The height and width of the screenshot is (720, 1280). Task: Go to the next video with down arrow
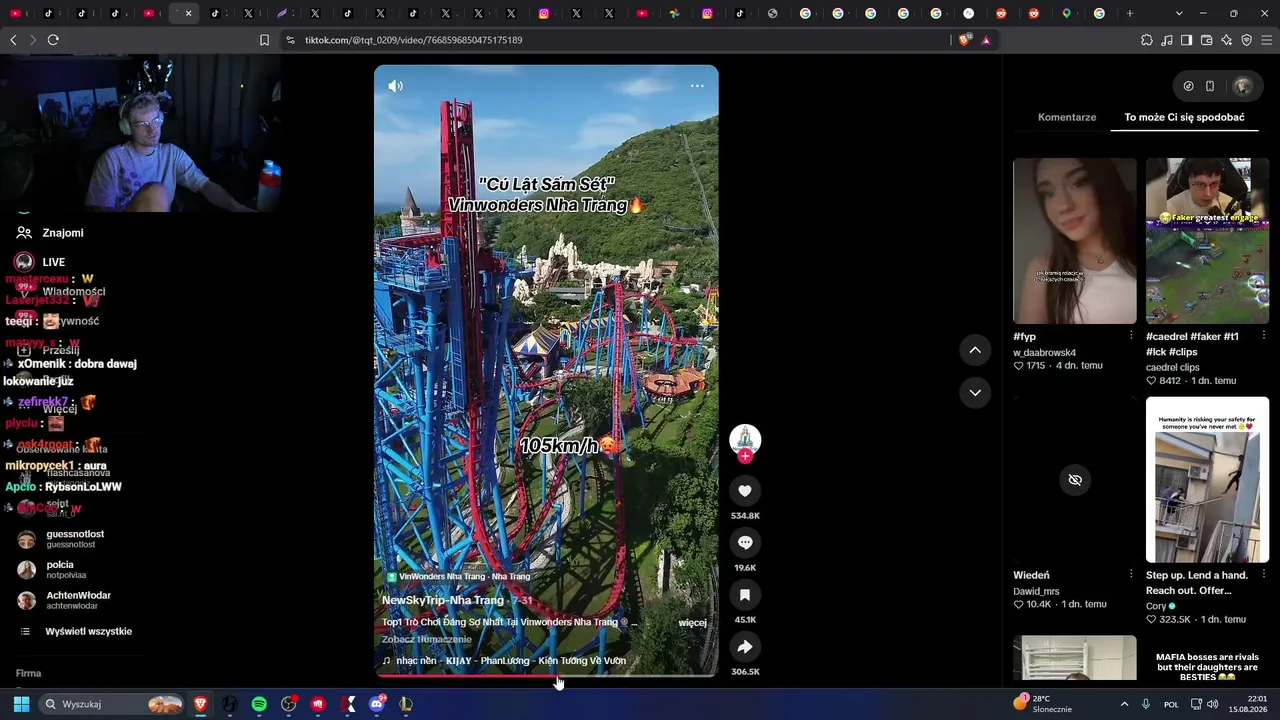click(975, 392)
